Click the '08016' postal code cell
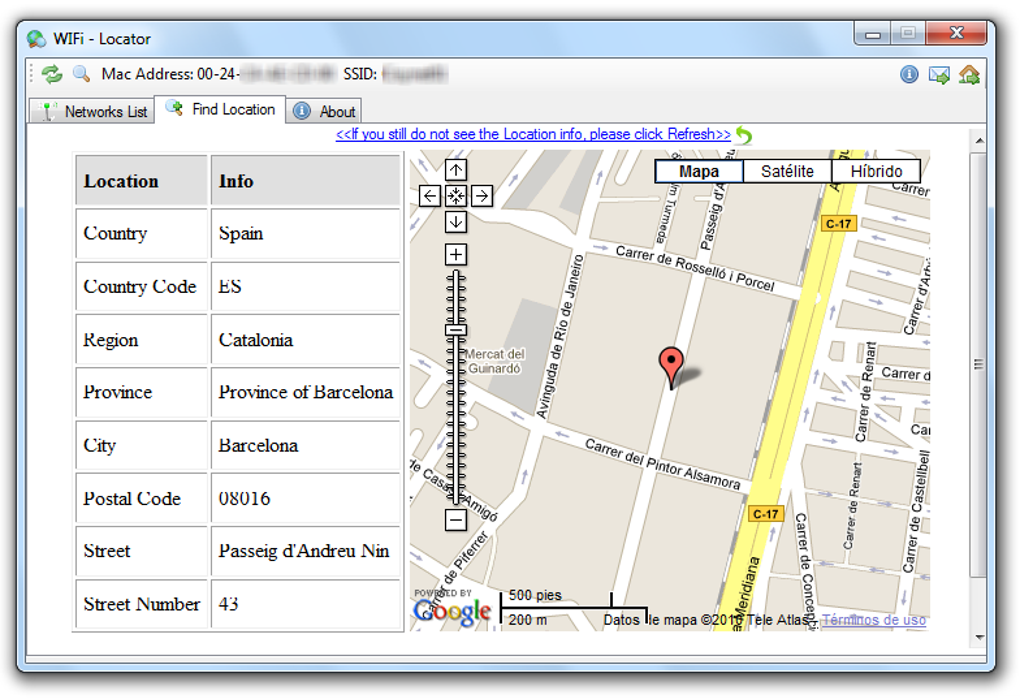1020x699 pixels. (x=305, y=499)
